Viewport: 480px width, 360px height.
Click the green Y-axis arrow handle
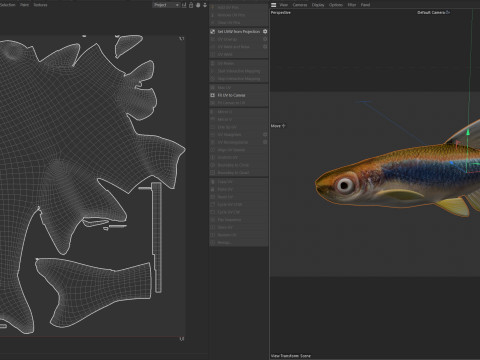point(468,132)
